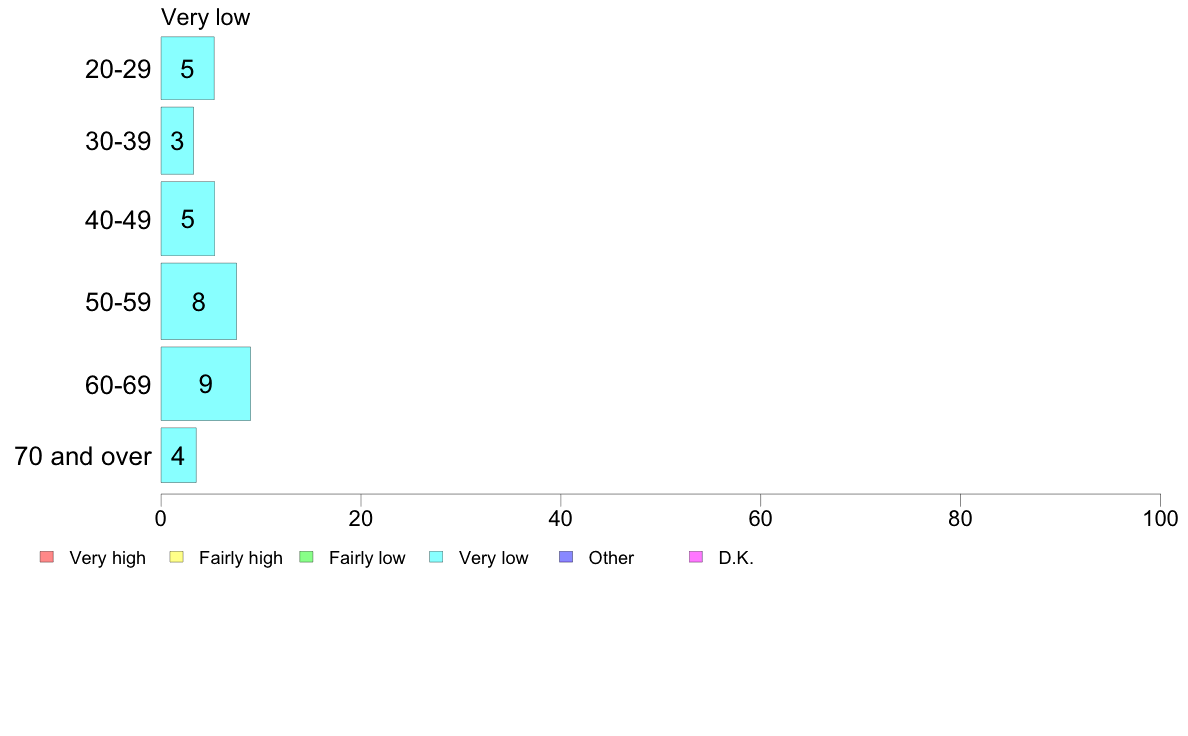Click the '70 and over' axis label
Viewport: 1188px width, 736px height.
click(83, 457)
